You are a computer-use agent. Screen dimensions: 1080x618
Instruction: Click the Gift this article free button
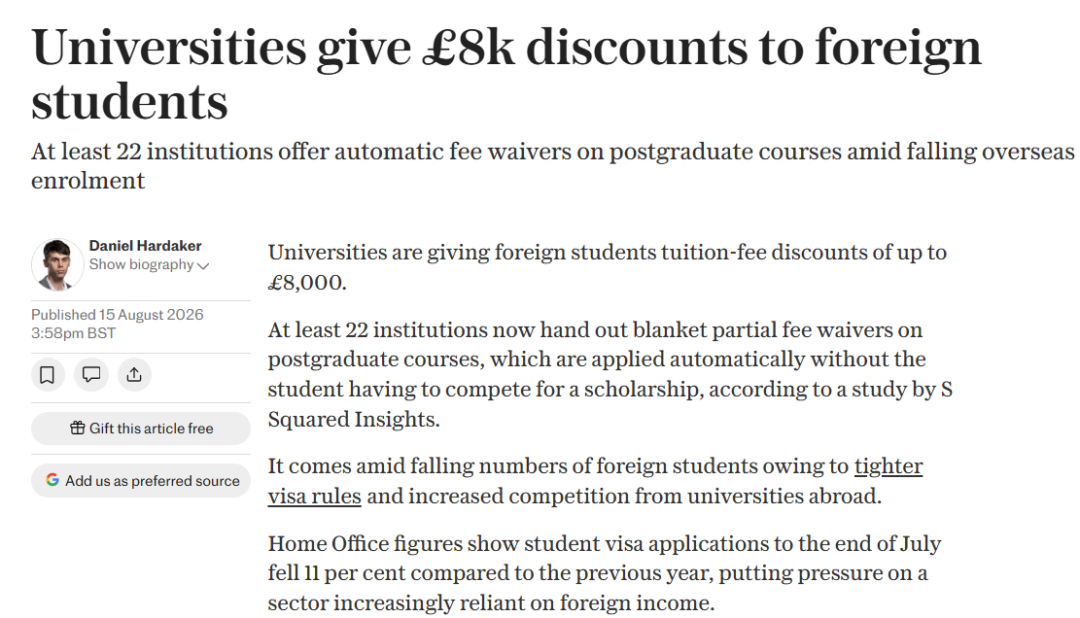pos(141,429)
